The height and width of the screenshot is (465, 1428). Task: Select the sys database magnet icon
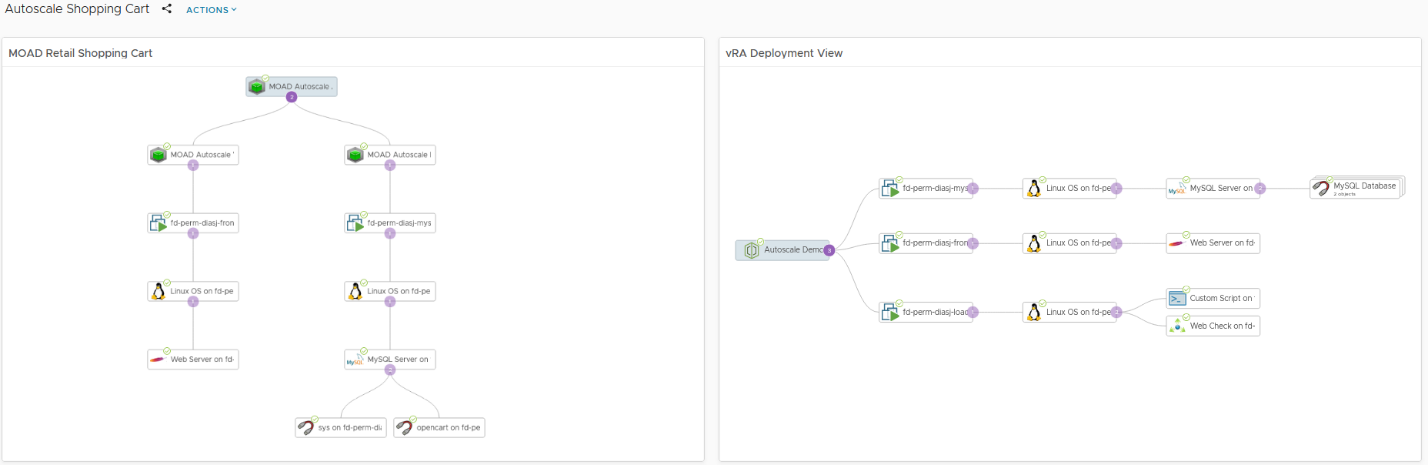click(305, 427)
